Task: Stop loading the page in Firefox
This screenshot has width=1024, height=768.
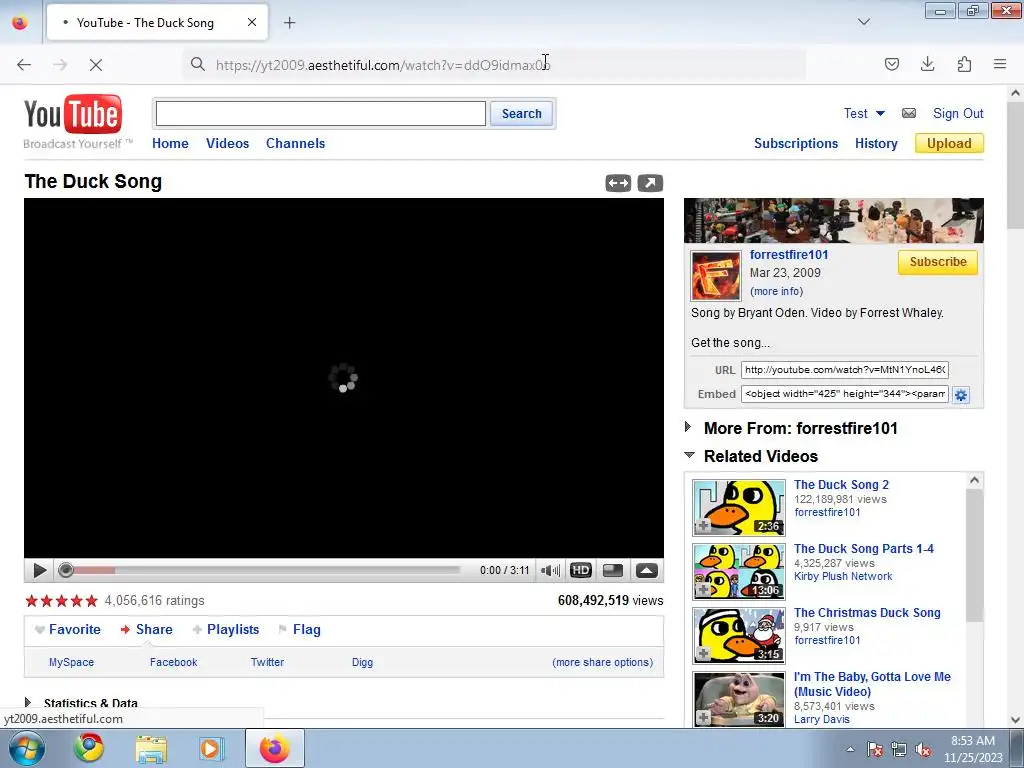Action: click(x=95, y=65)
